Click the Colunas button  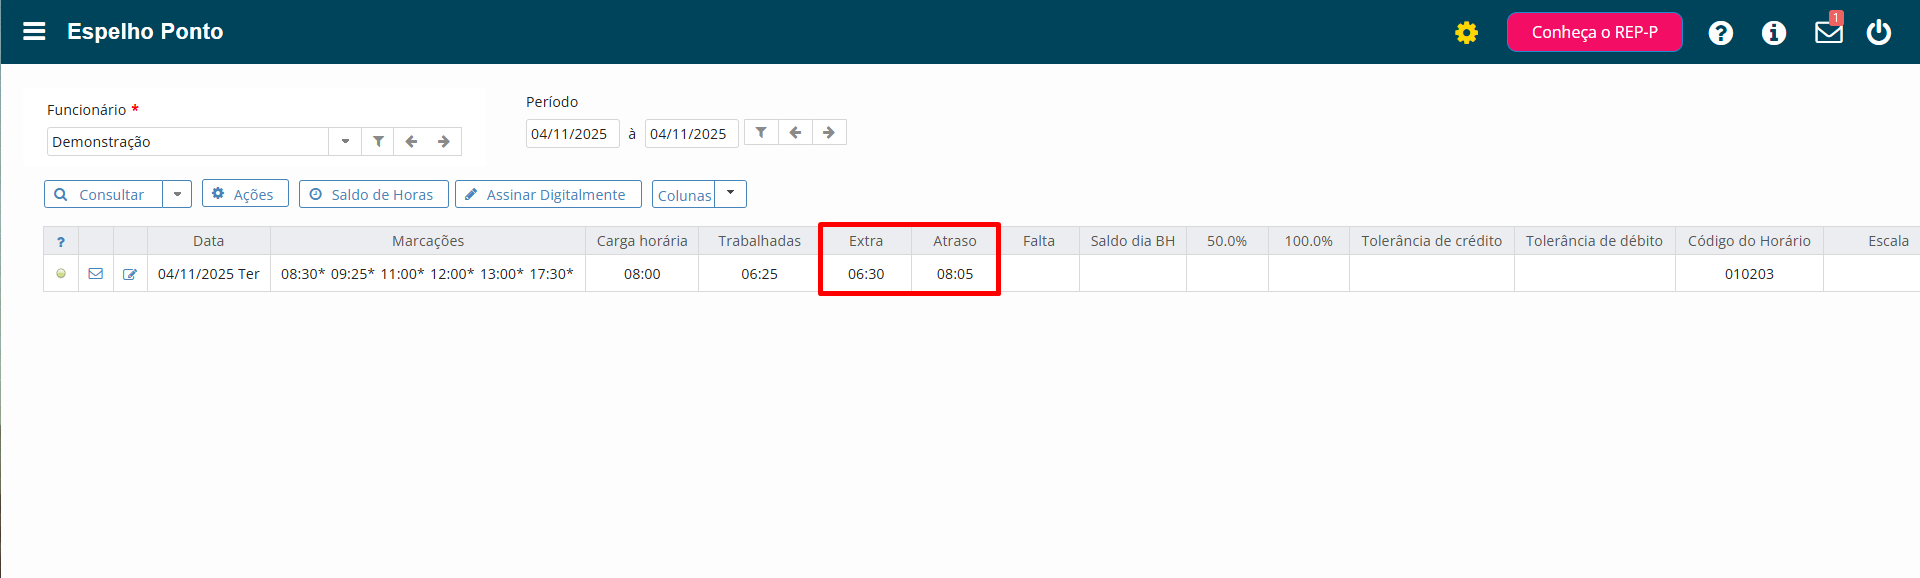point(684,194)
